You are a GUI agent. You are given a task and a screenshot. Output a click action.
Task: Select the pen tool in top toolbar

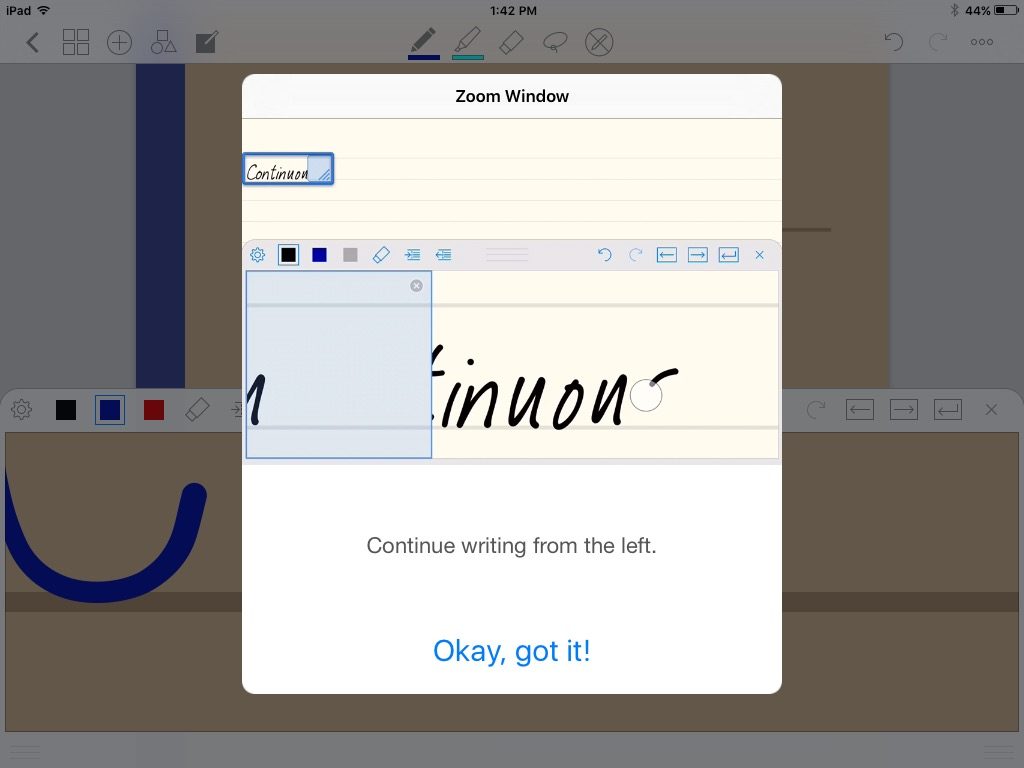423,42
